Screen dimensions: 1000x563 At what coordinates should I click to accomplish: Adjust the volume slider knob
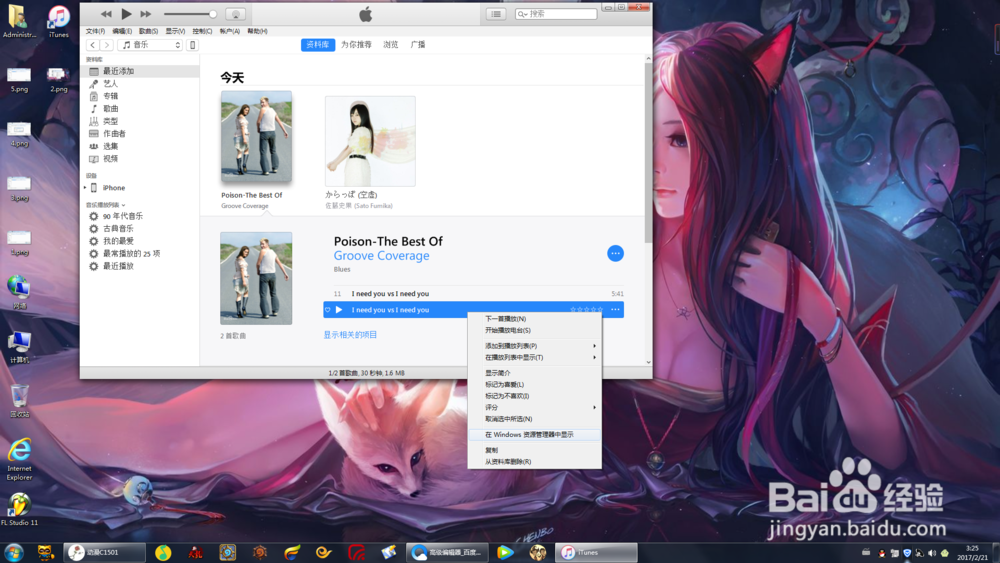point(213,14)
